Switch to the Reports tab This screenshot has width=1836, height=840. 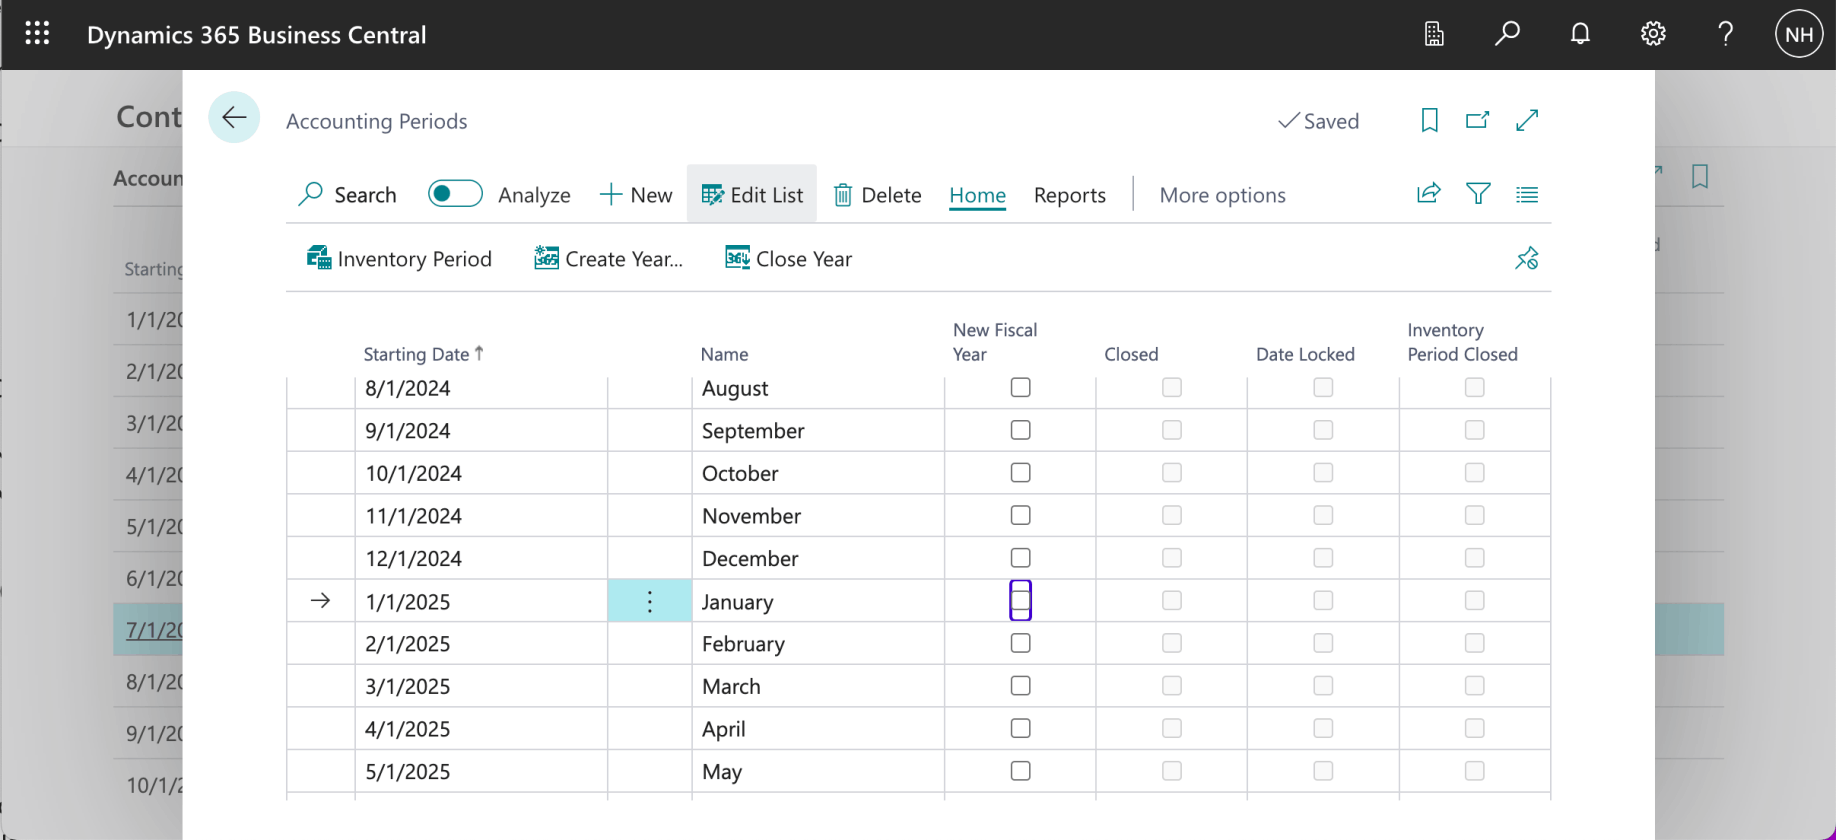point(1069,195)
